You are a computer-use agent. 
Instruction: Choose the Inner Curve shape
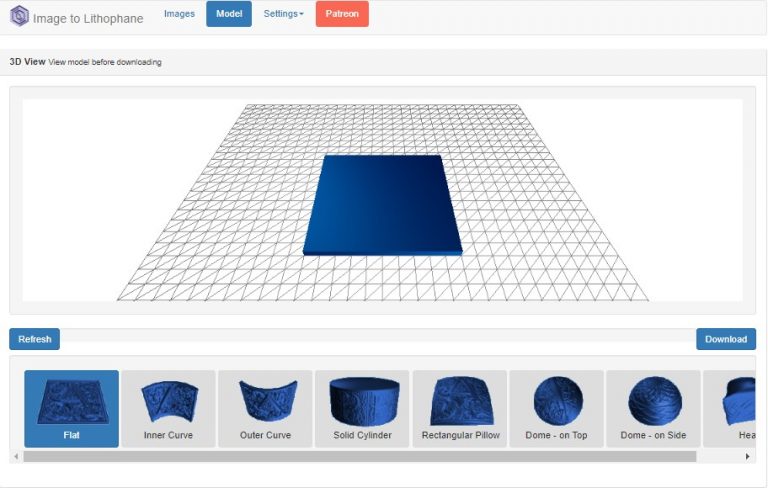(x=168, y=409)
